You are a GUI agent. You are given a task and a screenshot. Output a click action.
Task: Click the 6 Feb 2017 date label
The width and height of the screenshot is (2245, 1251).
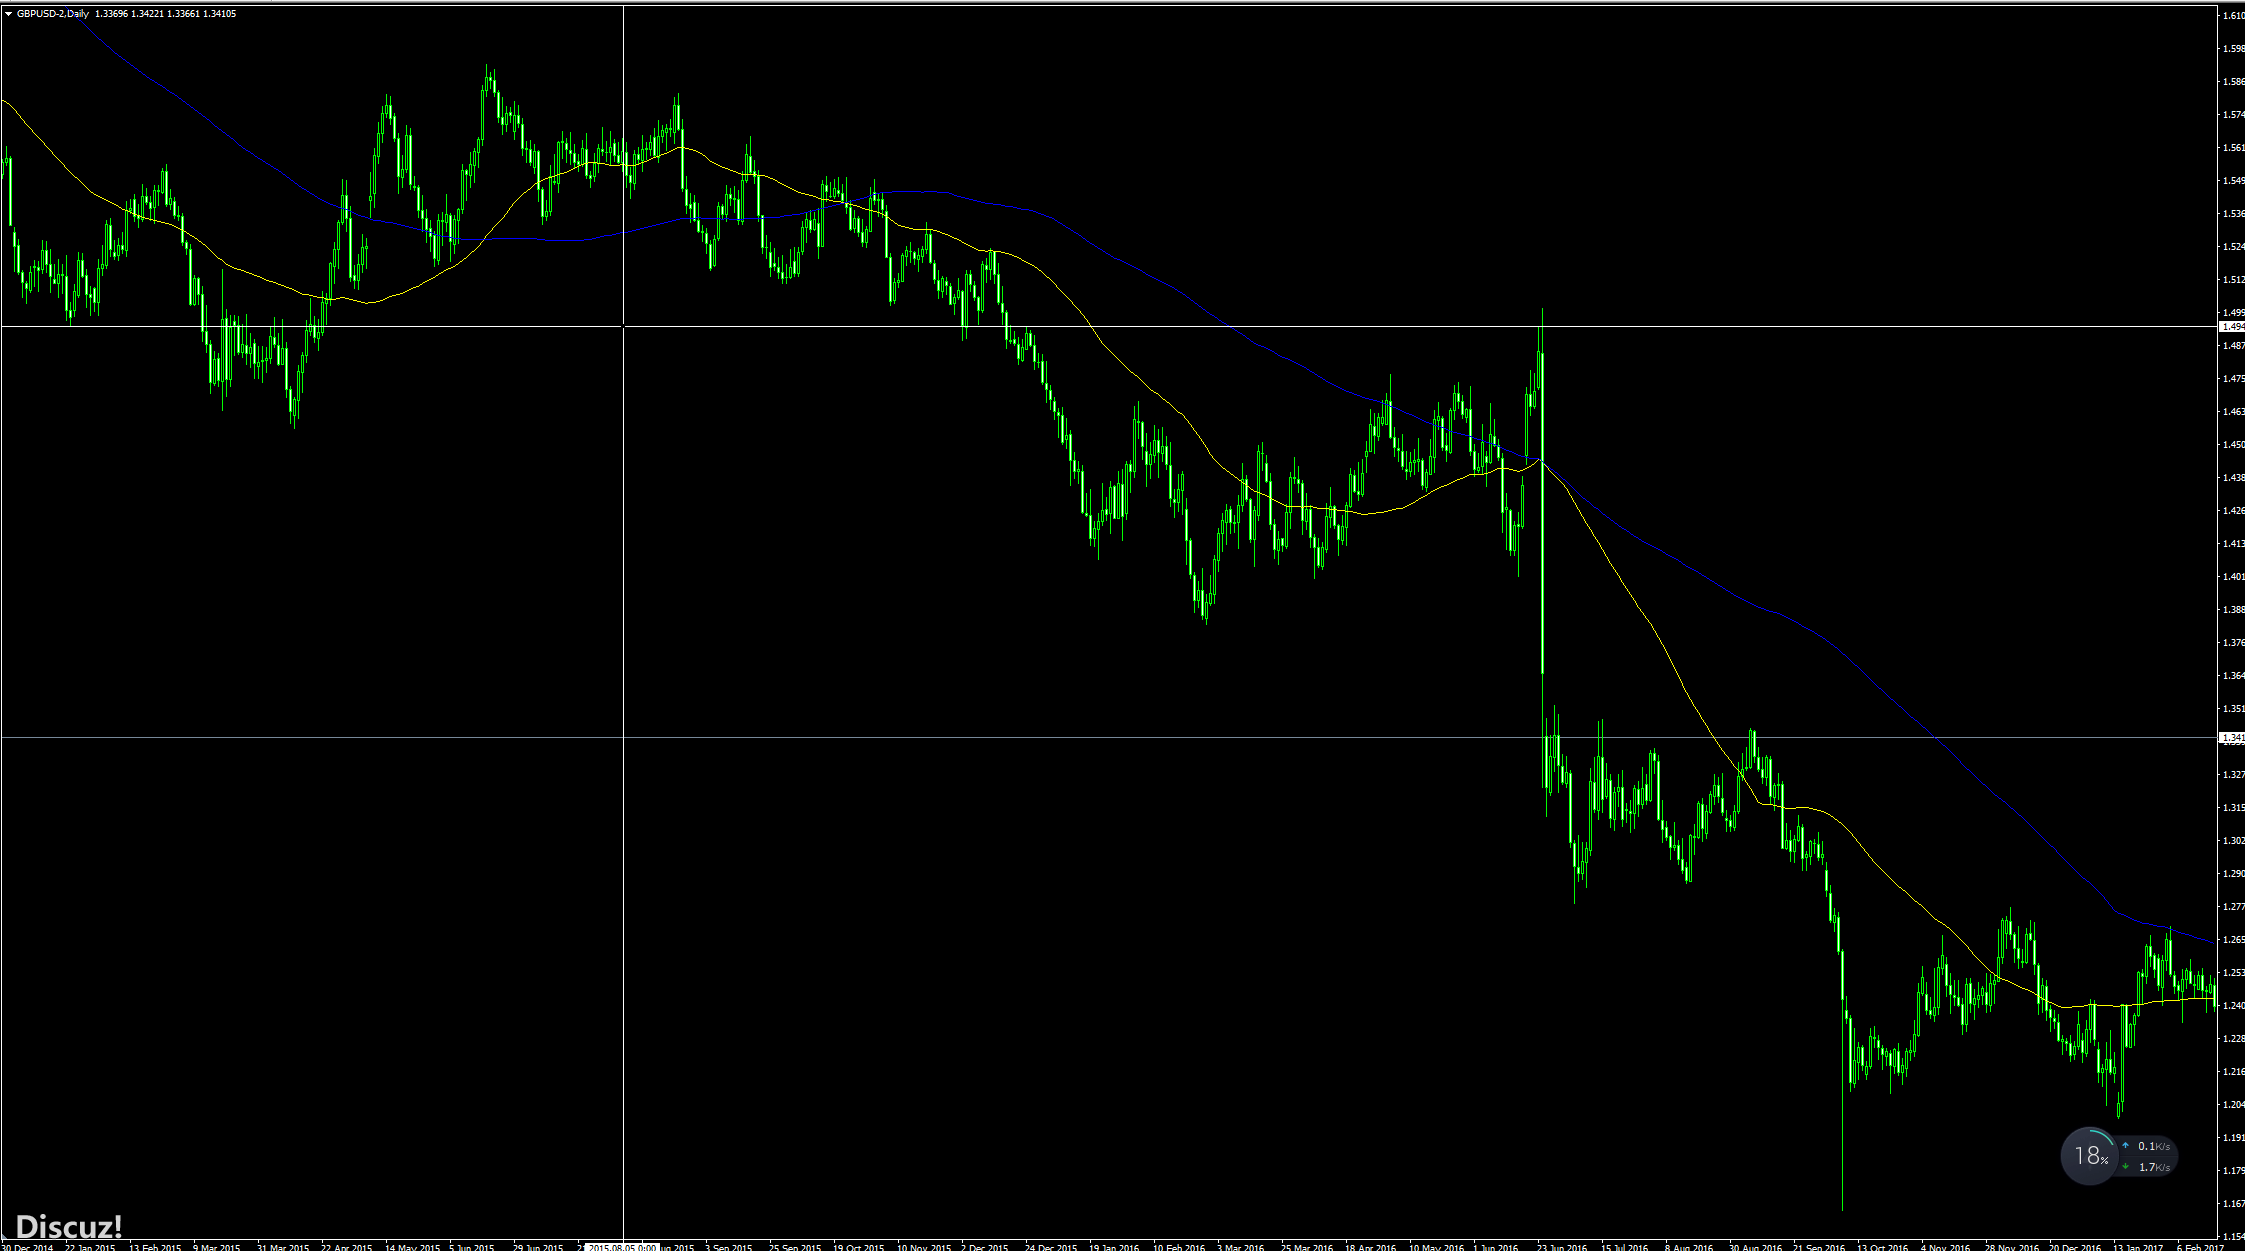2200,1247
